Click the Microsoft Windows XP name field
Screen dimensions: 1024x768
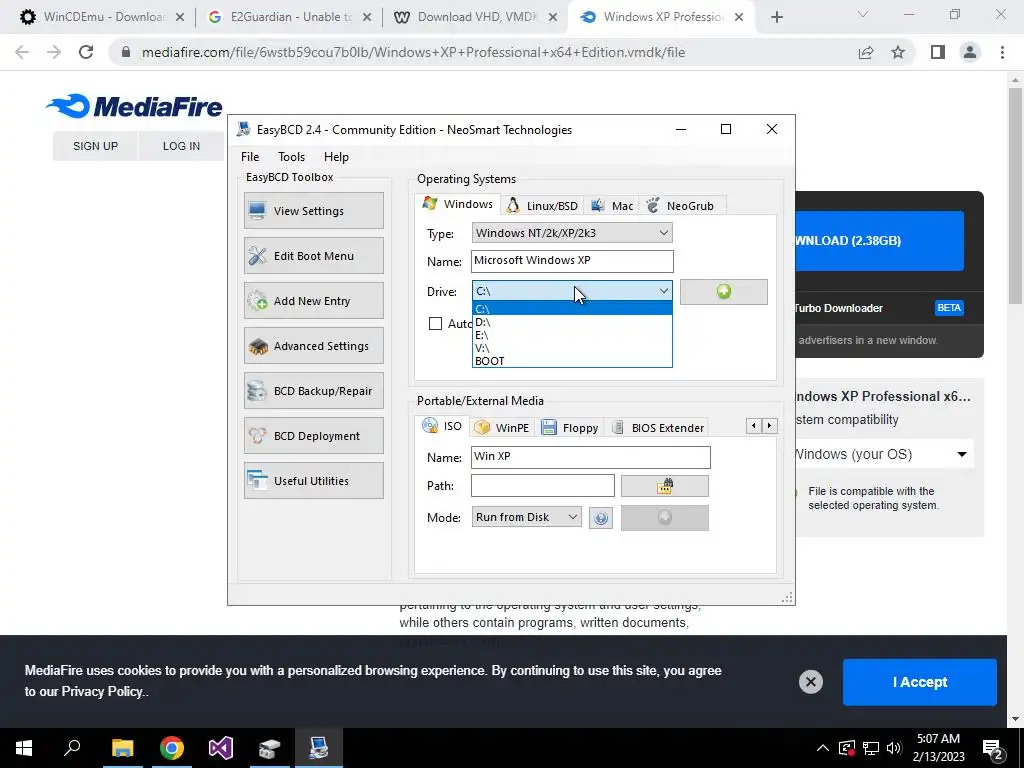point(572,261)
